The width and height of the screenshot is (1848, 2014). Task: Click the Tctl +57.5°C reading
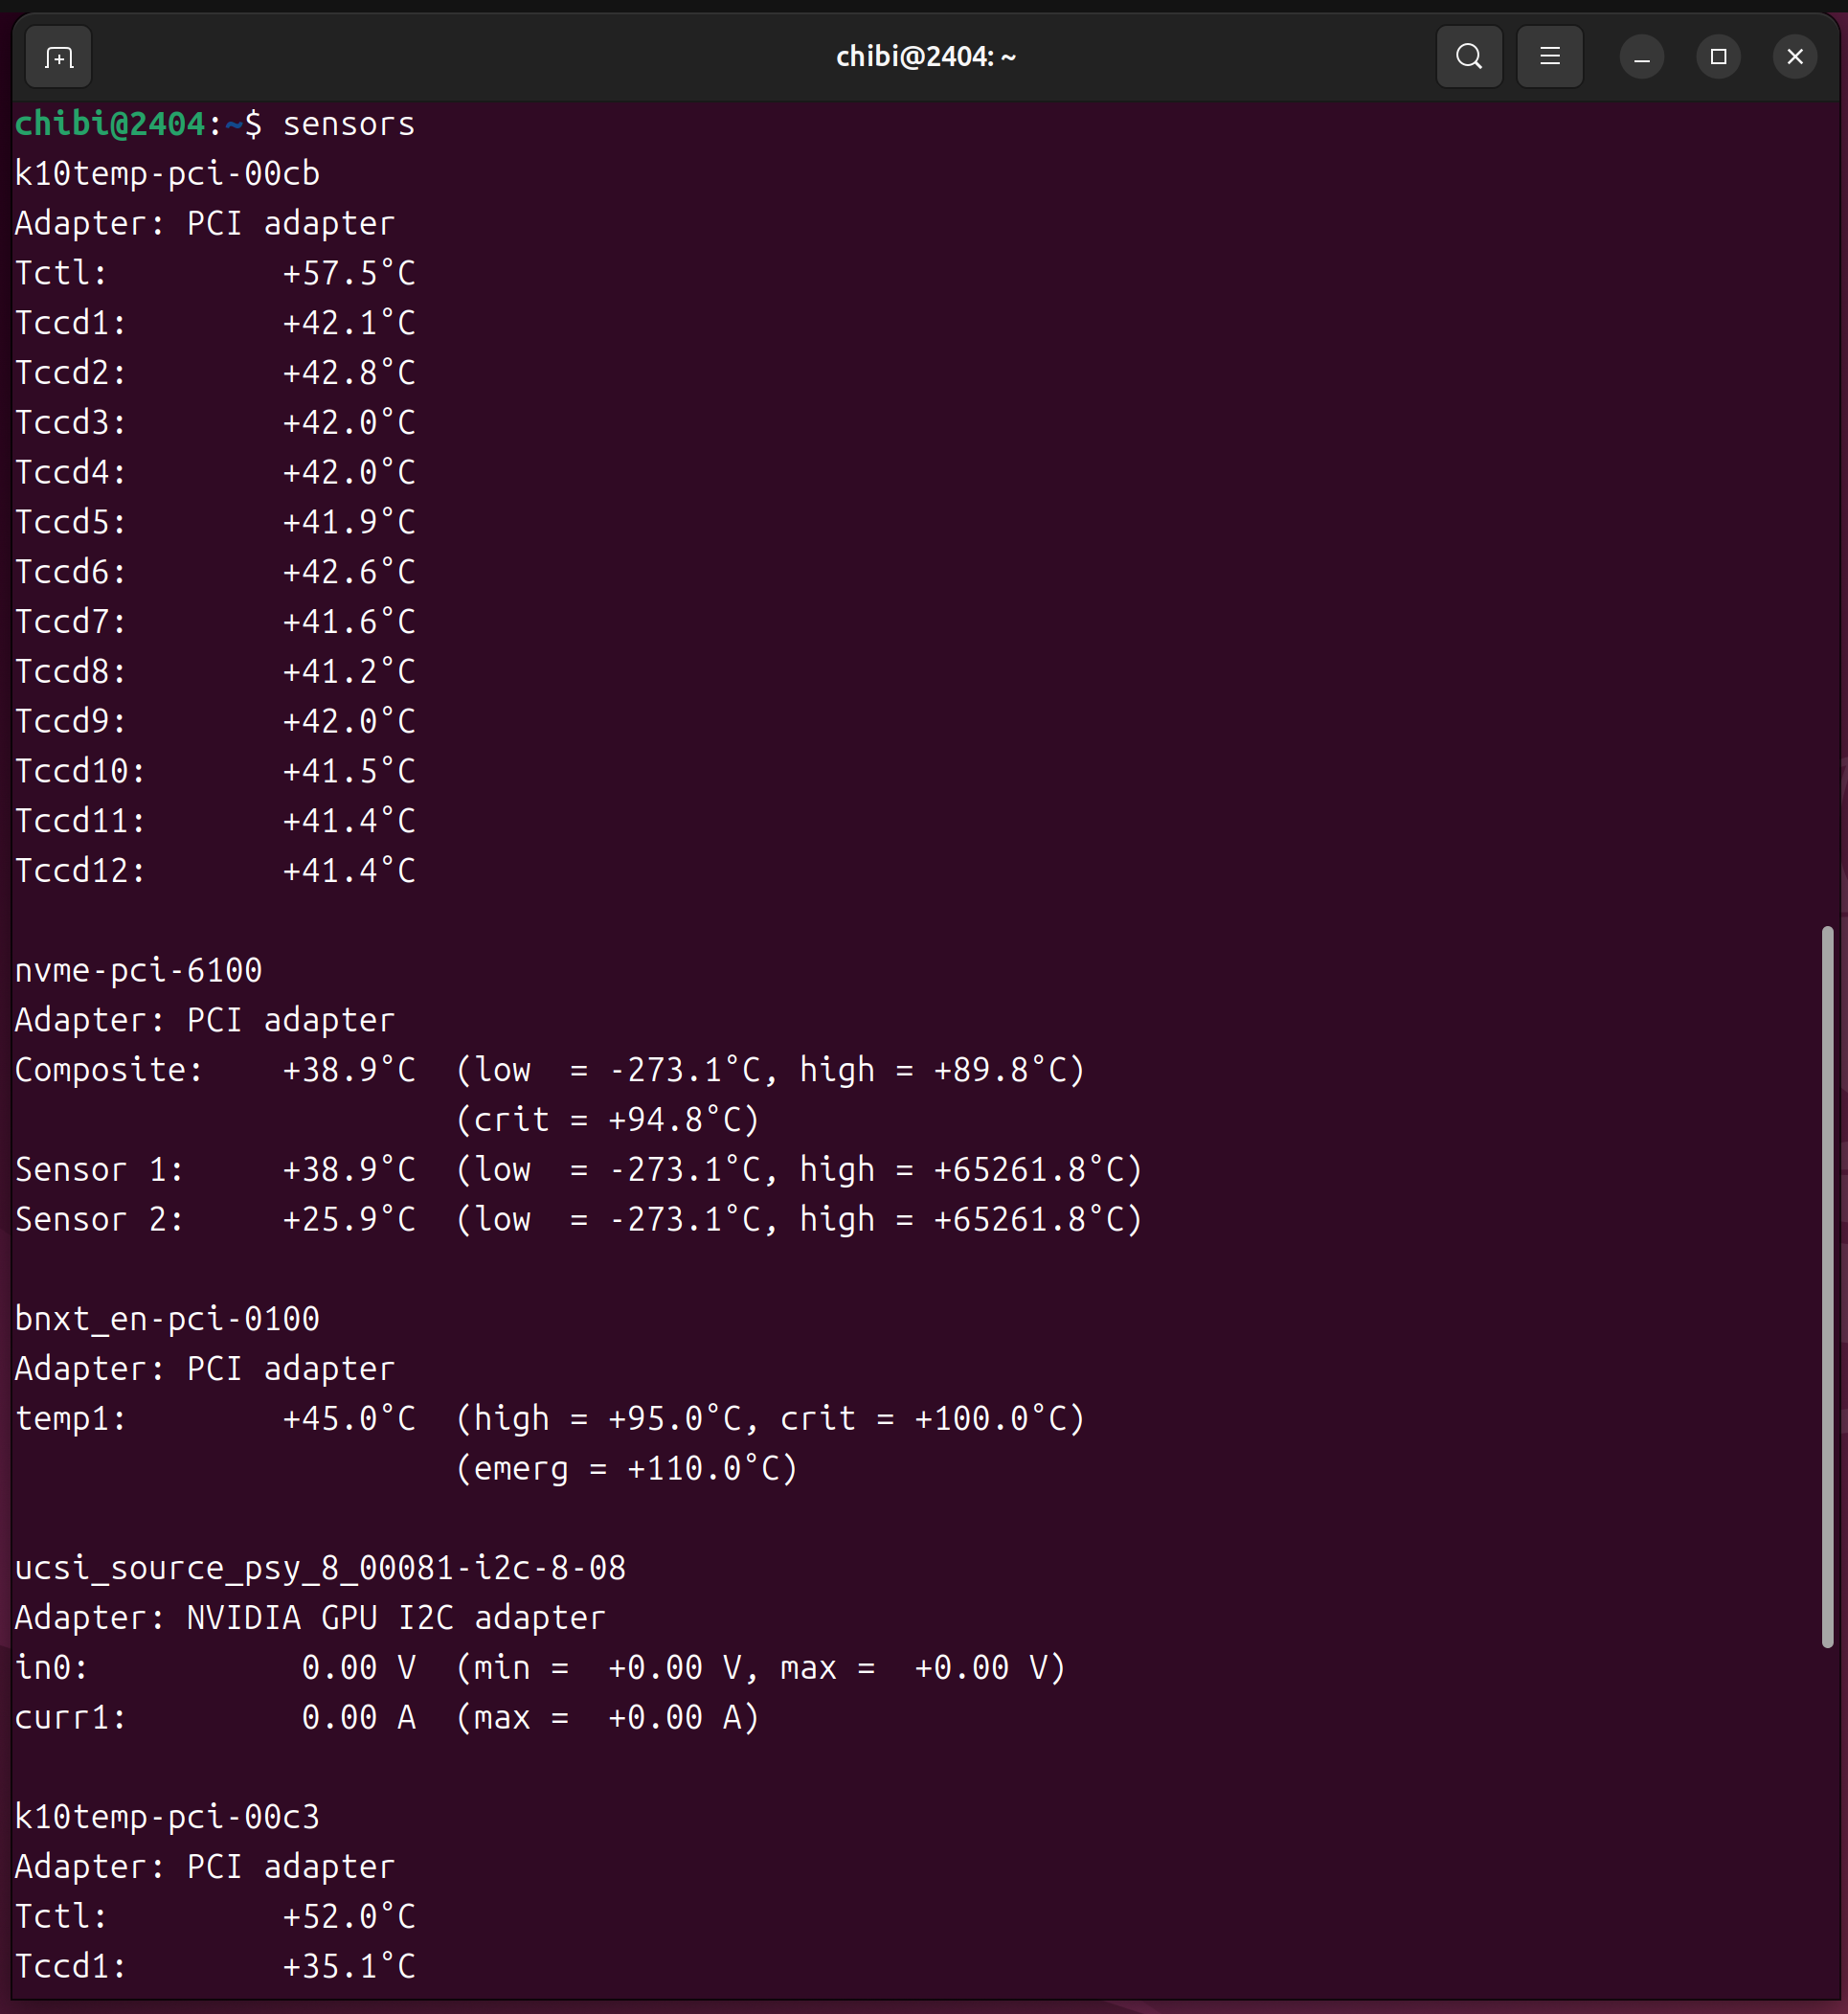348,273
